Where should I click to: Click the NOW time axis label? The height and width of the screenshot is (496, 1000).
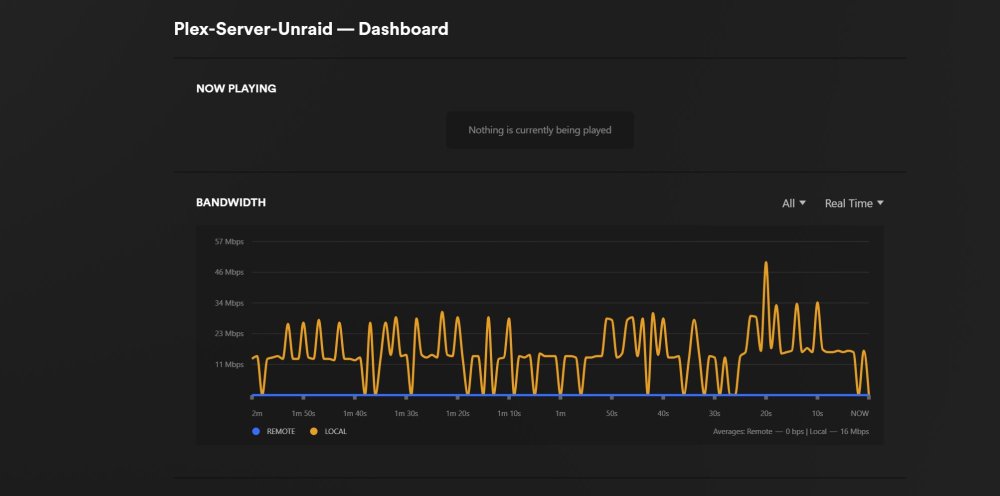(860, 413)
